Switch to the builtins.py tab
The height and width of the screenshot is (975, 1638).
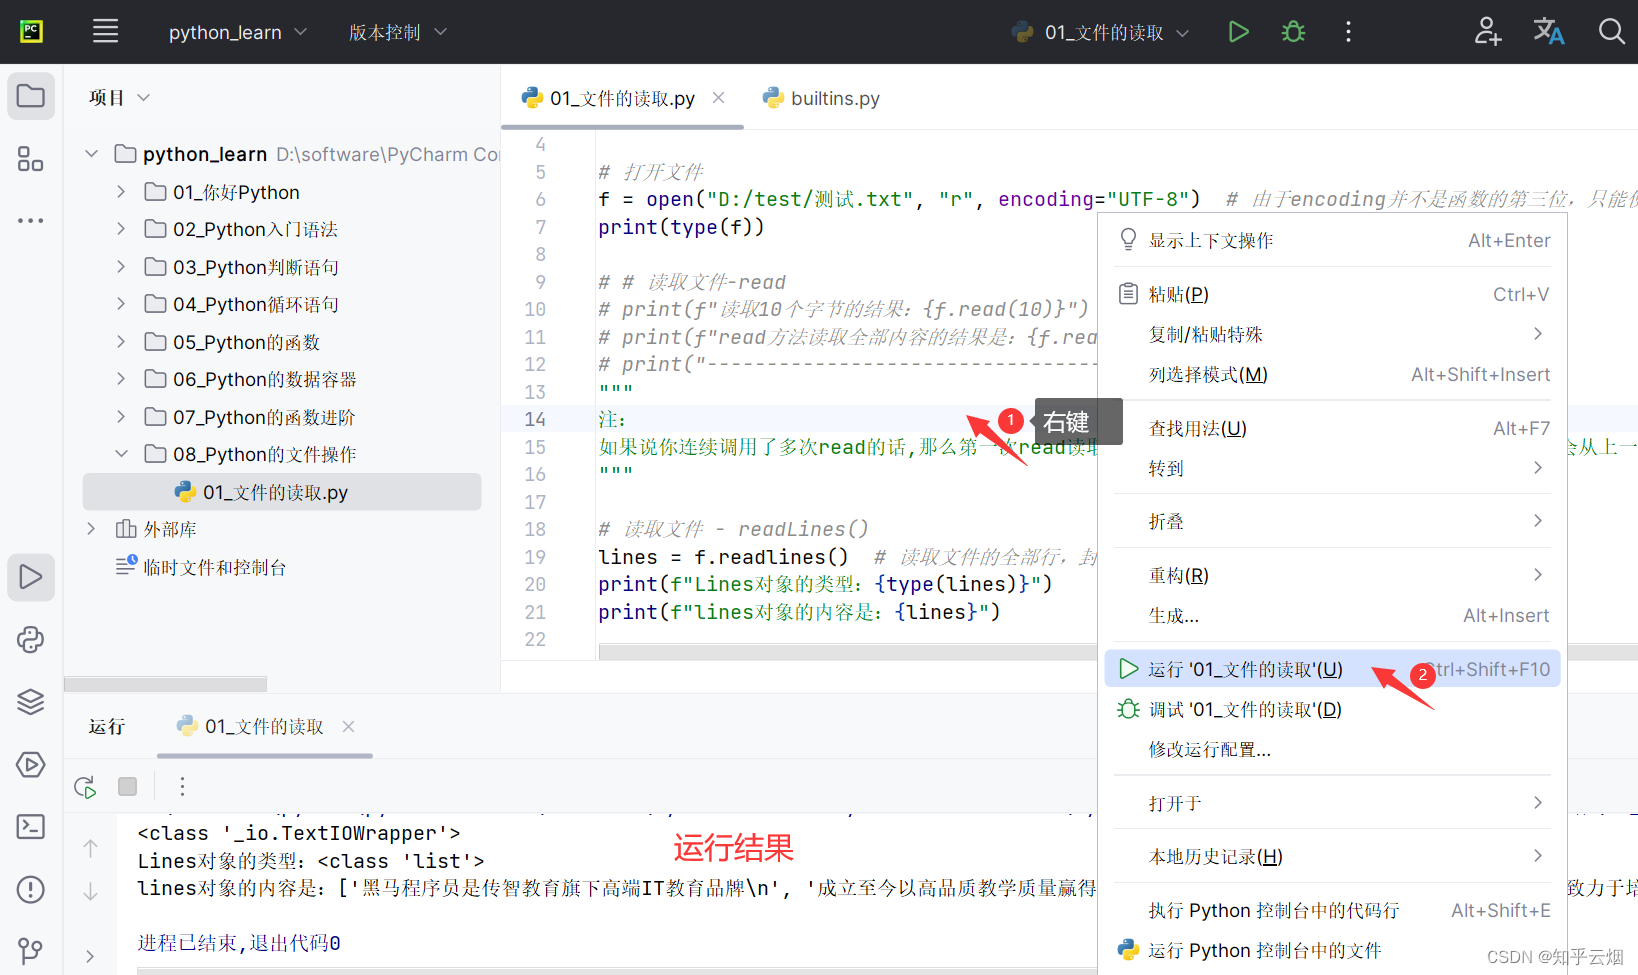[822, 98]
